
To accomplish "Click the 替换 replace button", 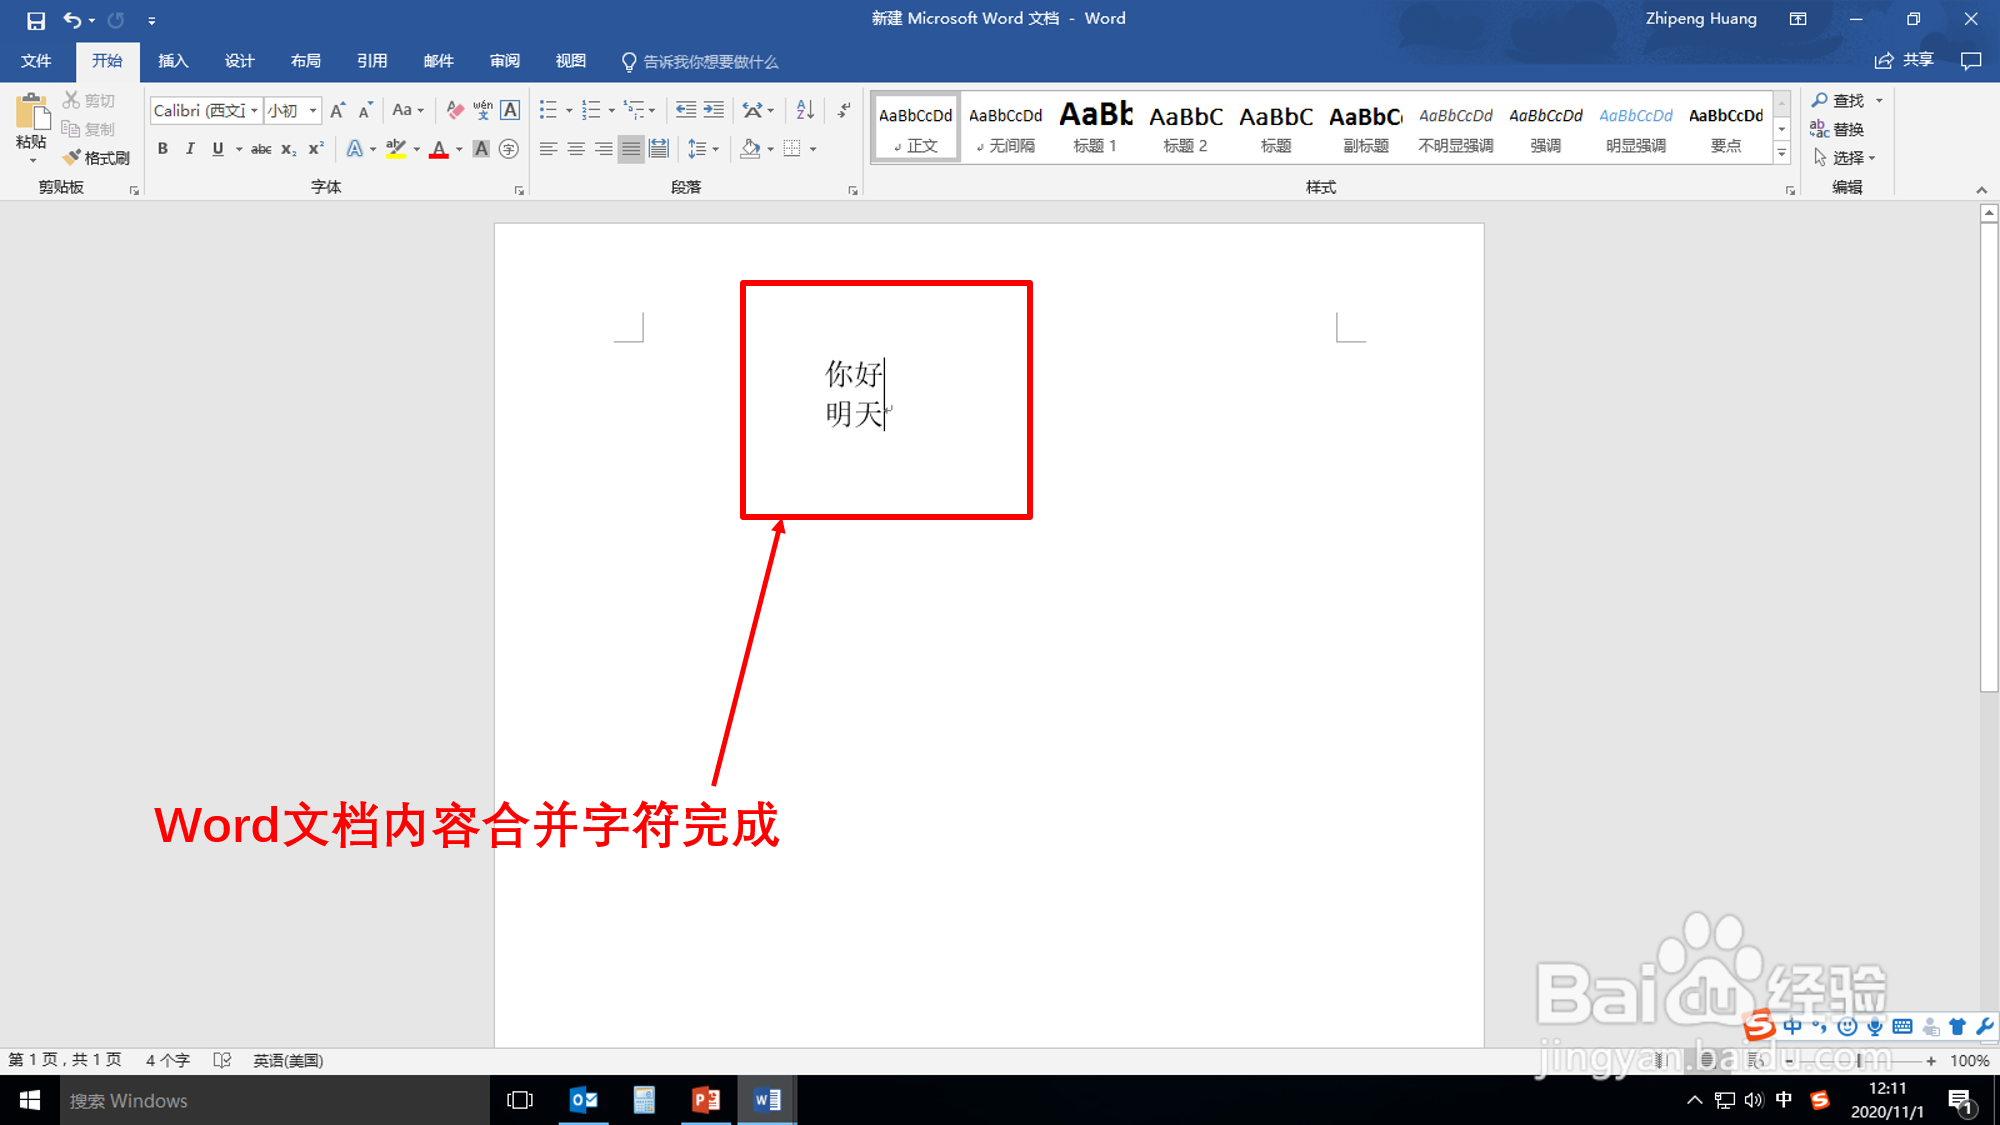I will pyautogui.click(x=1837, y=129).
